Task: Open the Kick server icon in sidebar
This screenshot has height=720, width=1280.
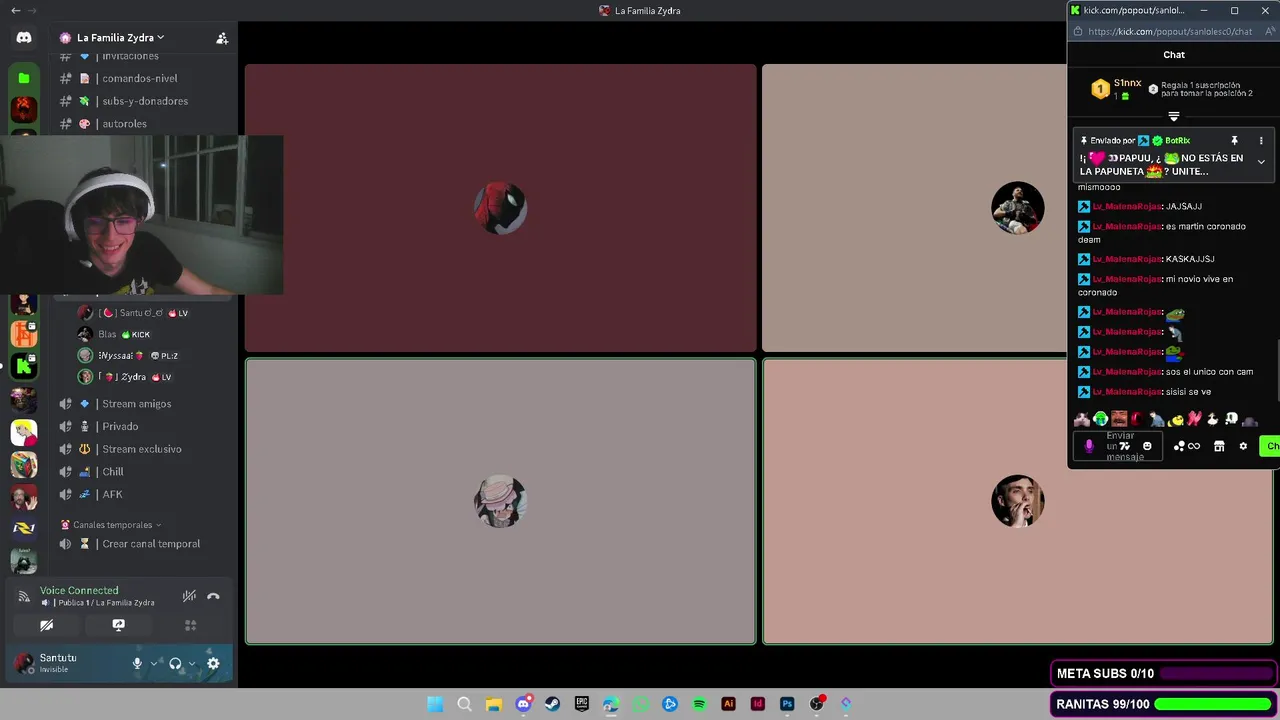Action: (24, 366)
